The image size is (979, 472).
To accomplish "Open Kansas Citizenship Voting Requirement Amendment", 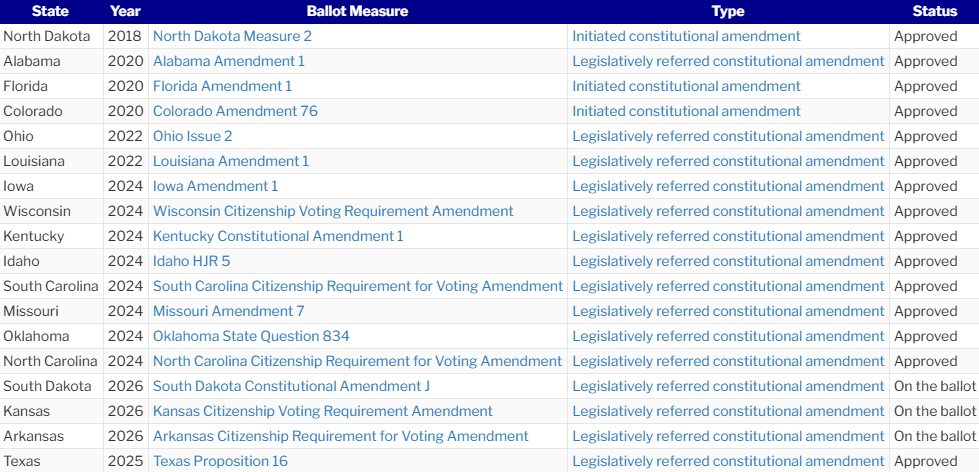I will (323, 411).
